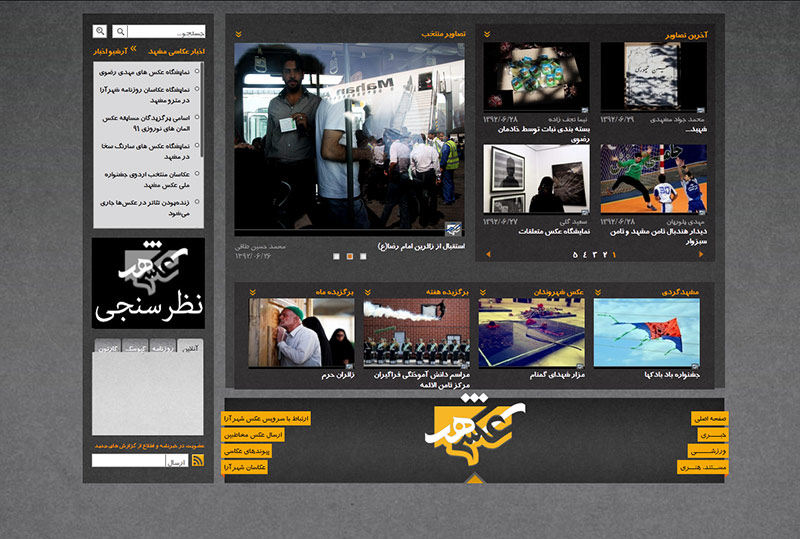
Task: Open news item نمایشگاه عکس های مهدی رضوی
Action: [x=144, y=72]
